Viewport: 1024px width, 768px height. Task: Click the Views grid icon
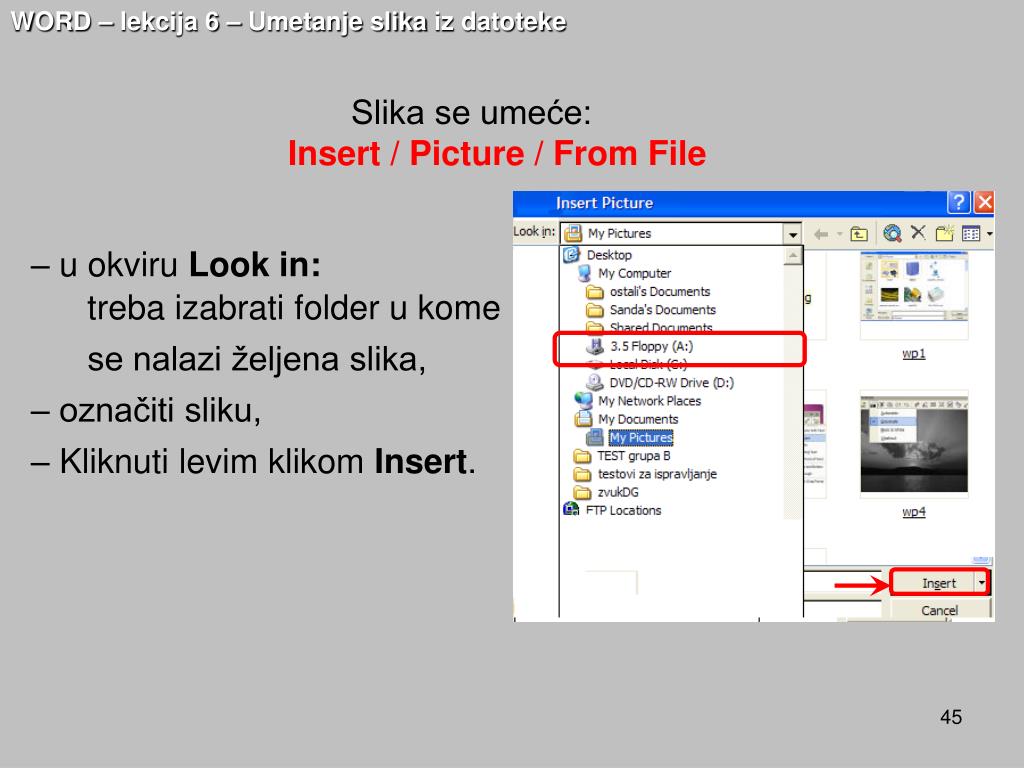click(971, 233)
